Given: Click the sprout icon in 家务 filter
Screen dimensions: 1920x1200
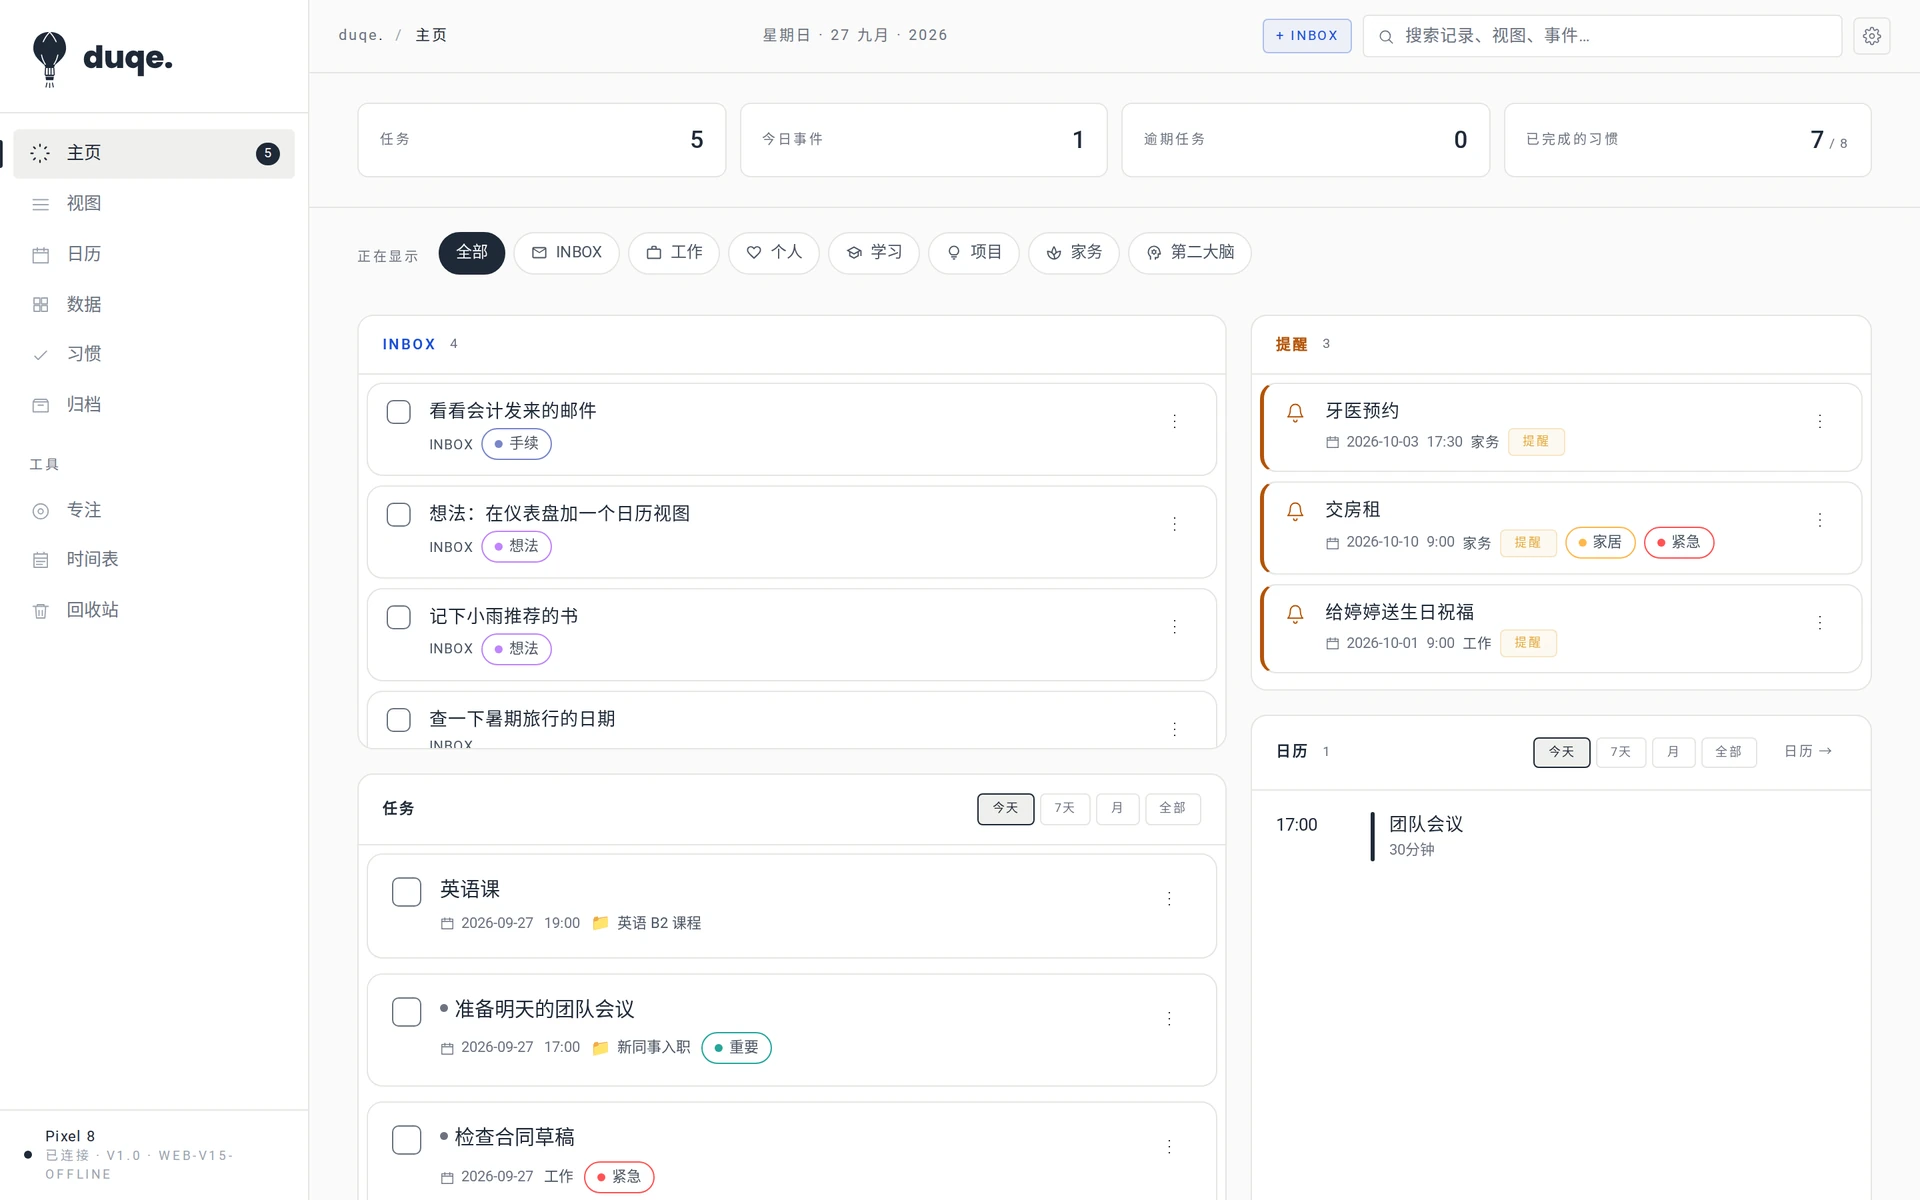Looking at the screenshot, I should click(1054, 253).
